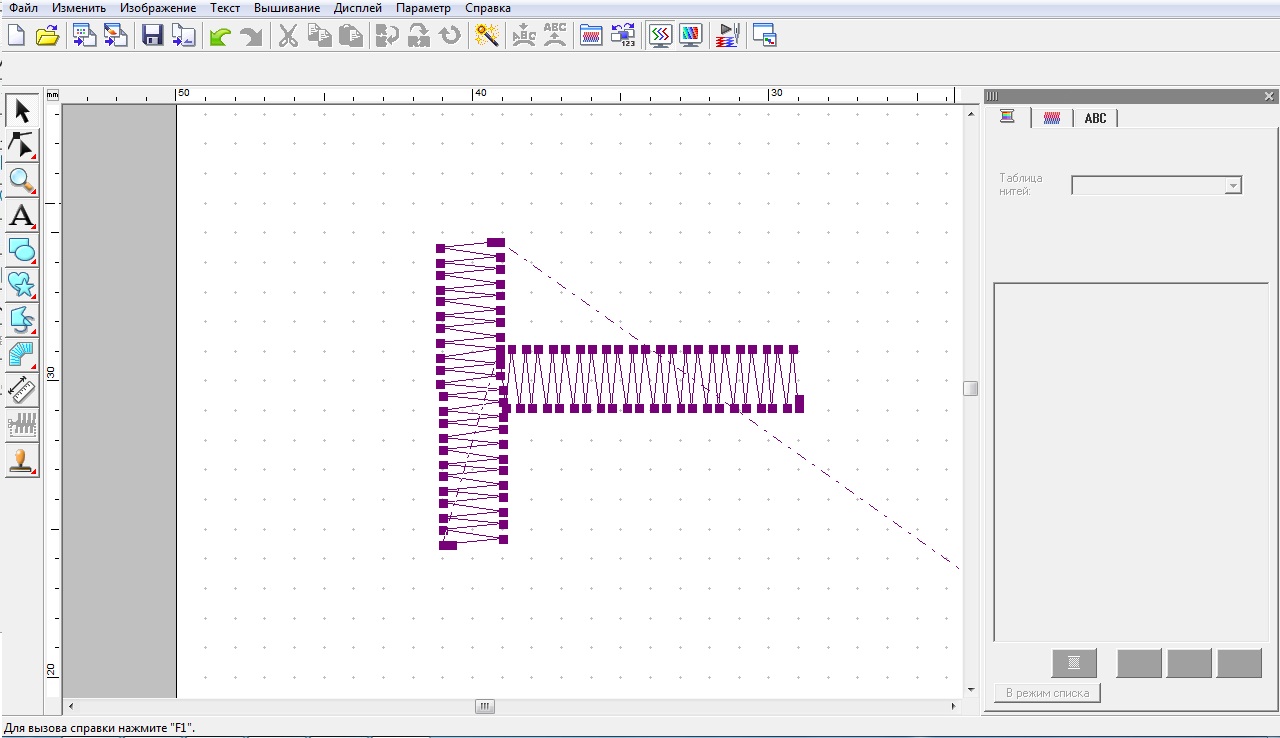Switch to the ABC tab in the side panel
The image size is (1280, 738).
(x=1095, y=118)
